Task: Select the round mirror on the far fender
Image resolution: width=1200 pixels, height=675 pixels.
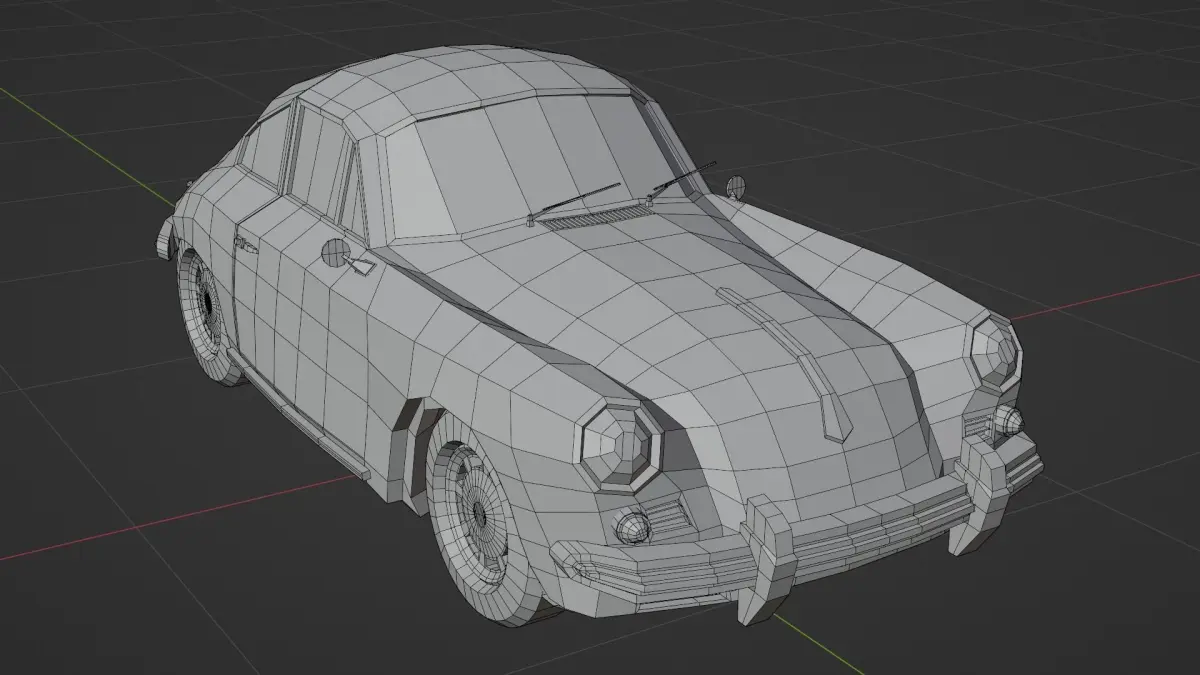Action: [x=737, y=187]
